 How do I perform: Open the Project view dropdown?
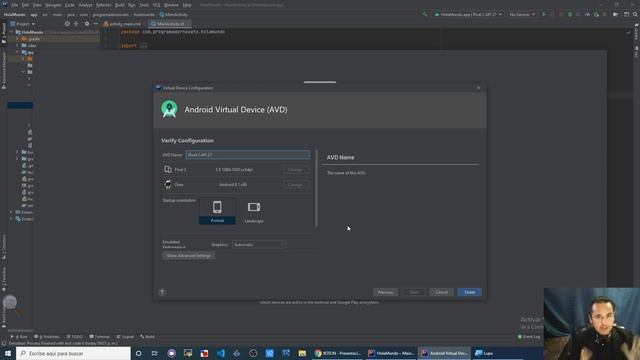pyautogui.click(x=23, y=24)
